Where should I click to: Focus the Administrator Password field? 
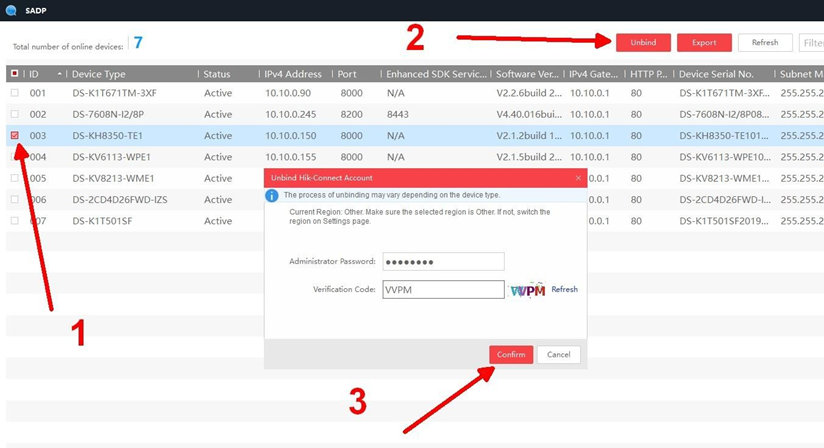click(x=443, y=261)
